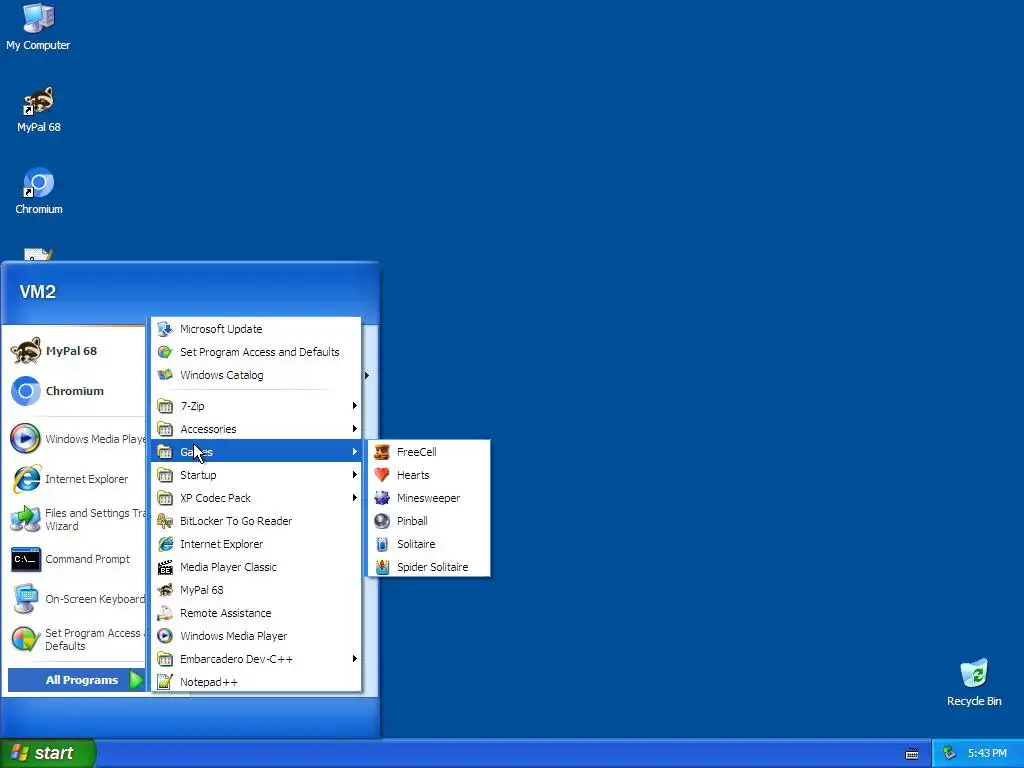The image size is (1024, 768).
Task: Launch Notepad++ from programs list
Action: (256, 682)
